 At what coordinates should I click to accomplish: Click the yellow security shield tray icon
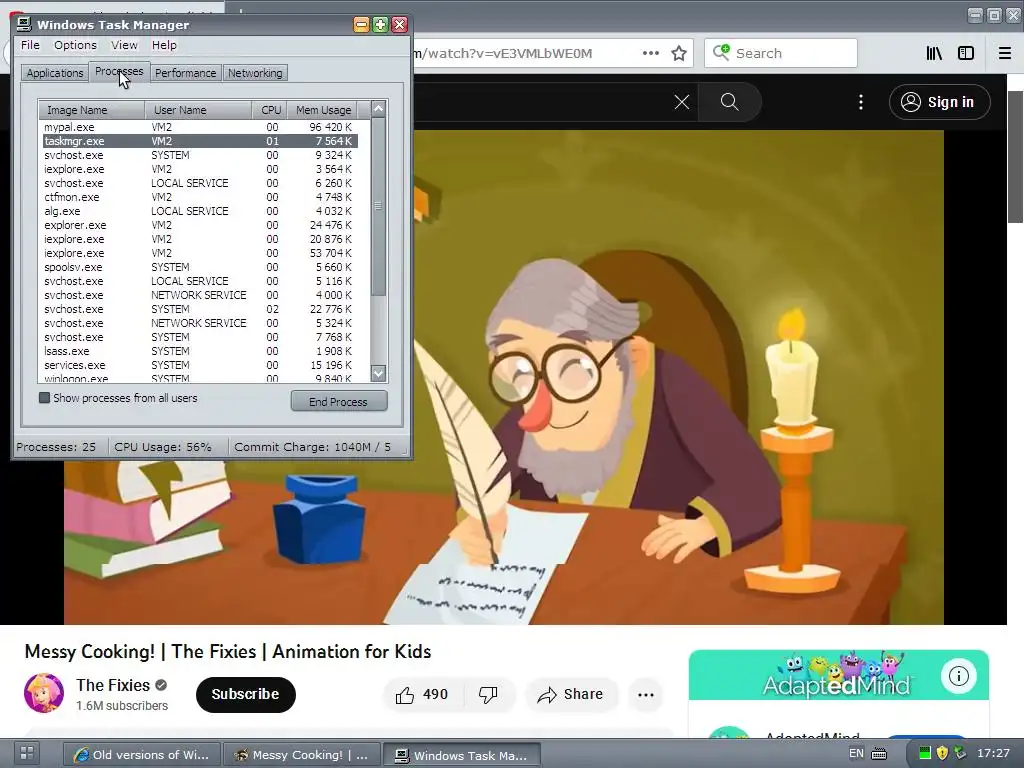pos(942,754)
